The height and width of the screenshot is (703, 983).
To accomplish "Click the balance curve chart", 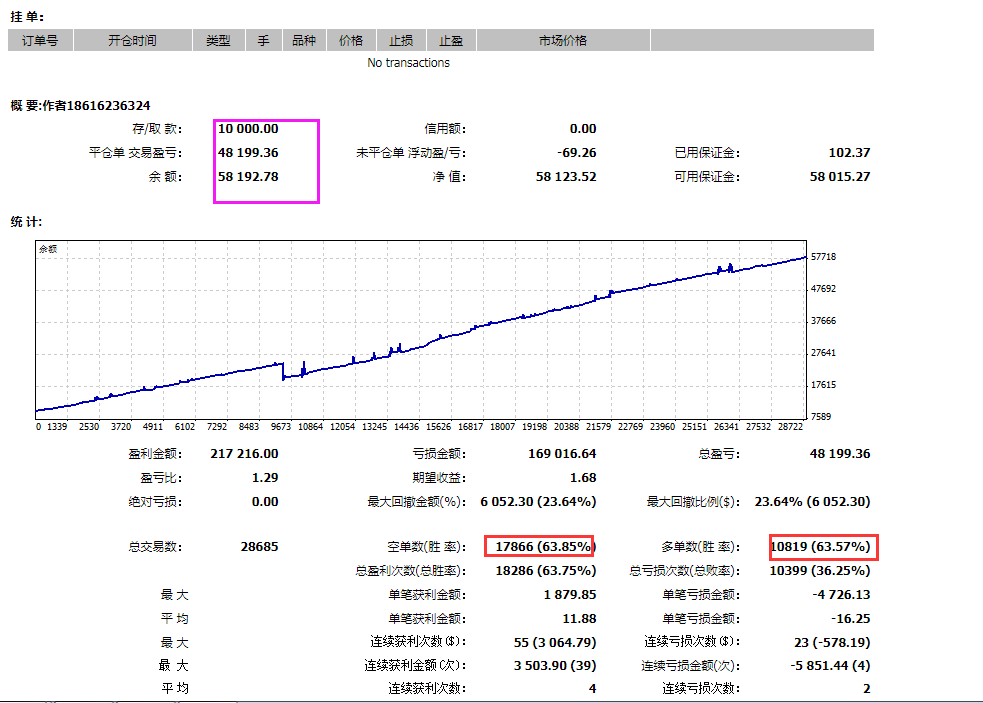I will (421, 330).
